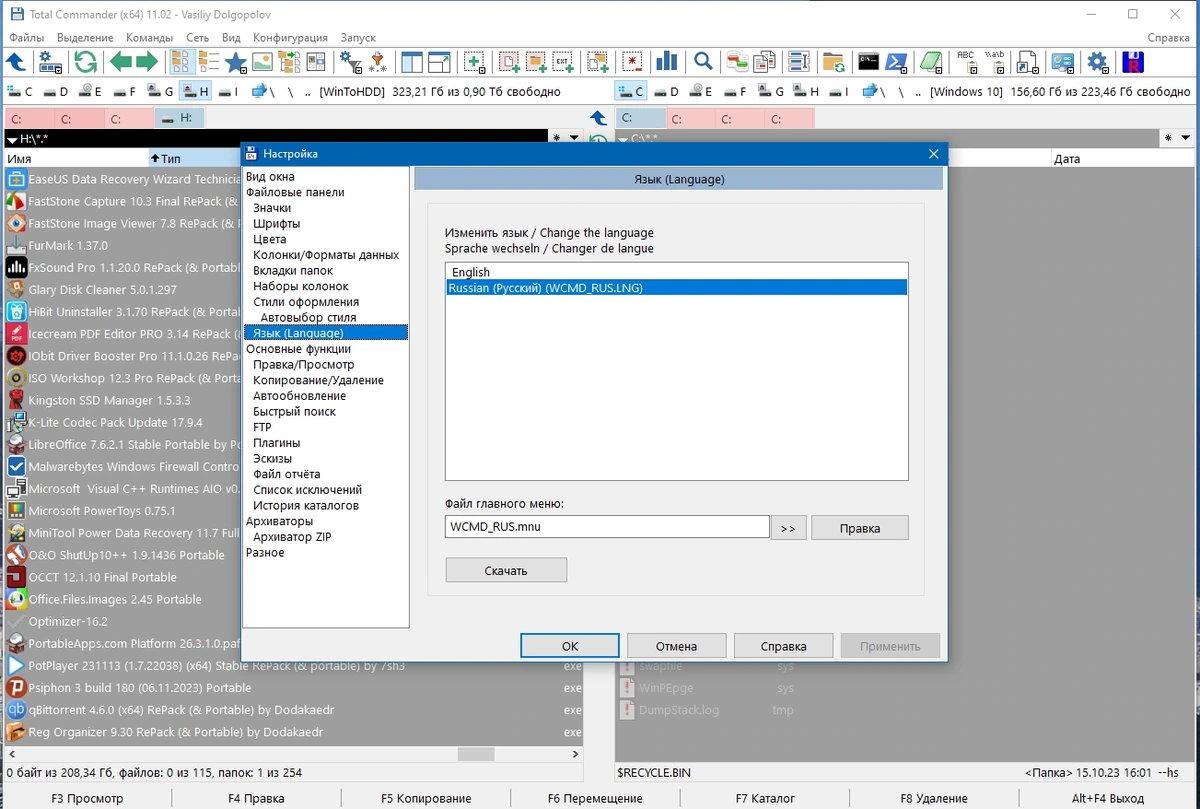
Task: Open Копирование/Удаление settings page
Action: tap(318, 380)
